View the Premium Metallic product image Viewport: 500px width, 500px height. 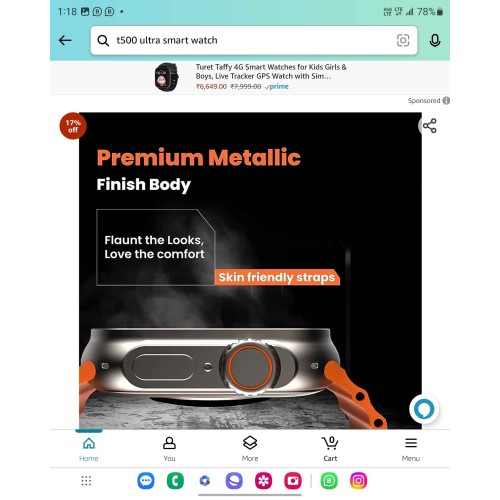(x=250, y=271)
